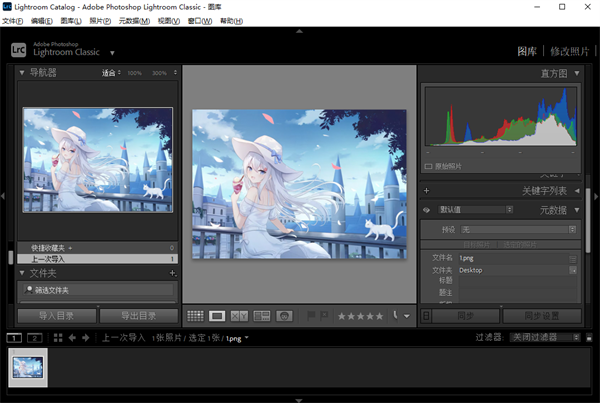The image size is (600, 403).
Task: Flag the photo as picked
Action: click(310, 316)
